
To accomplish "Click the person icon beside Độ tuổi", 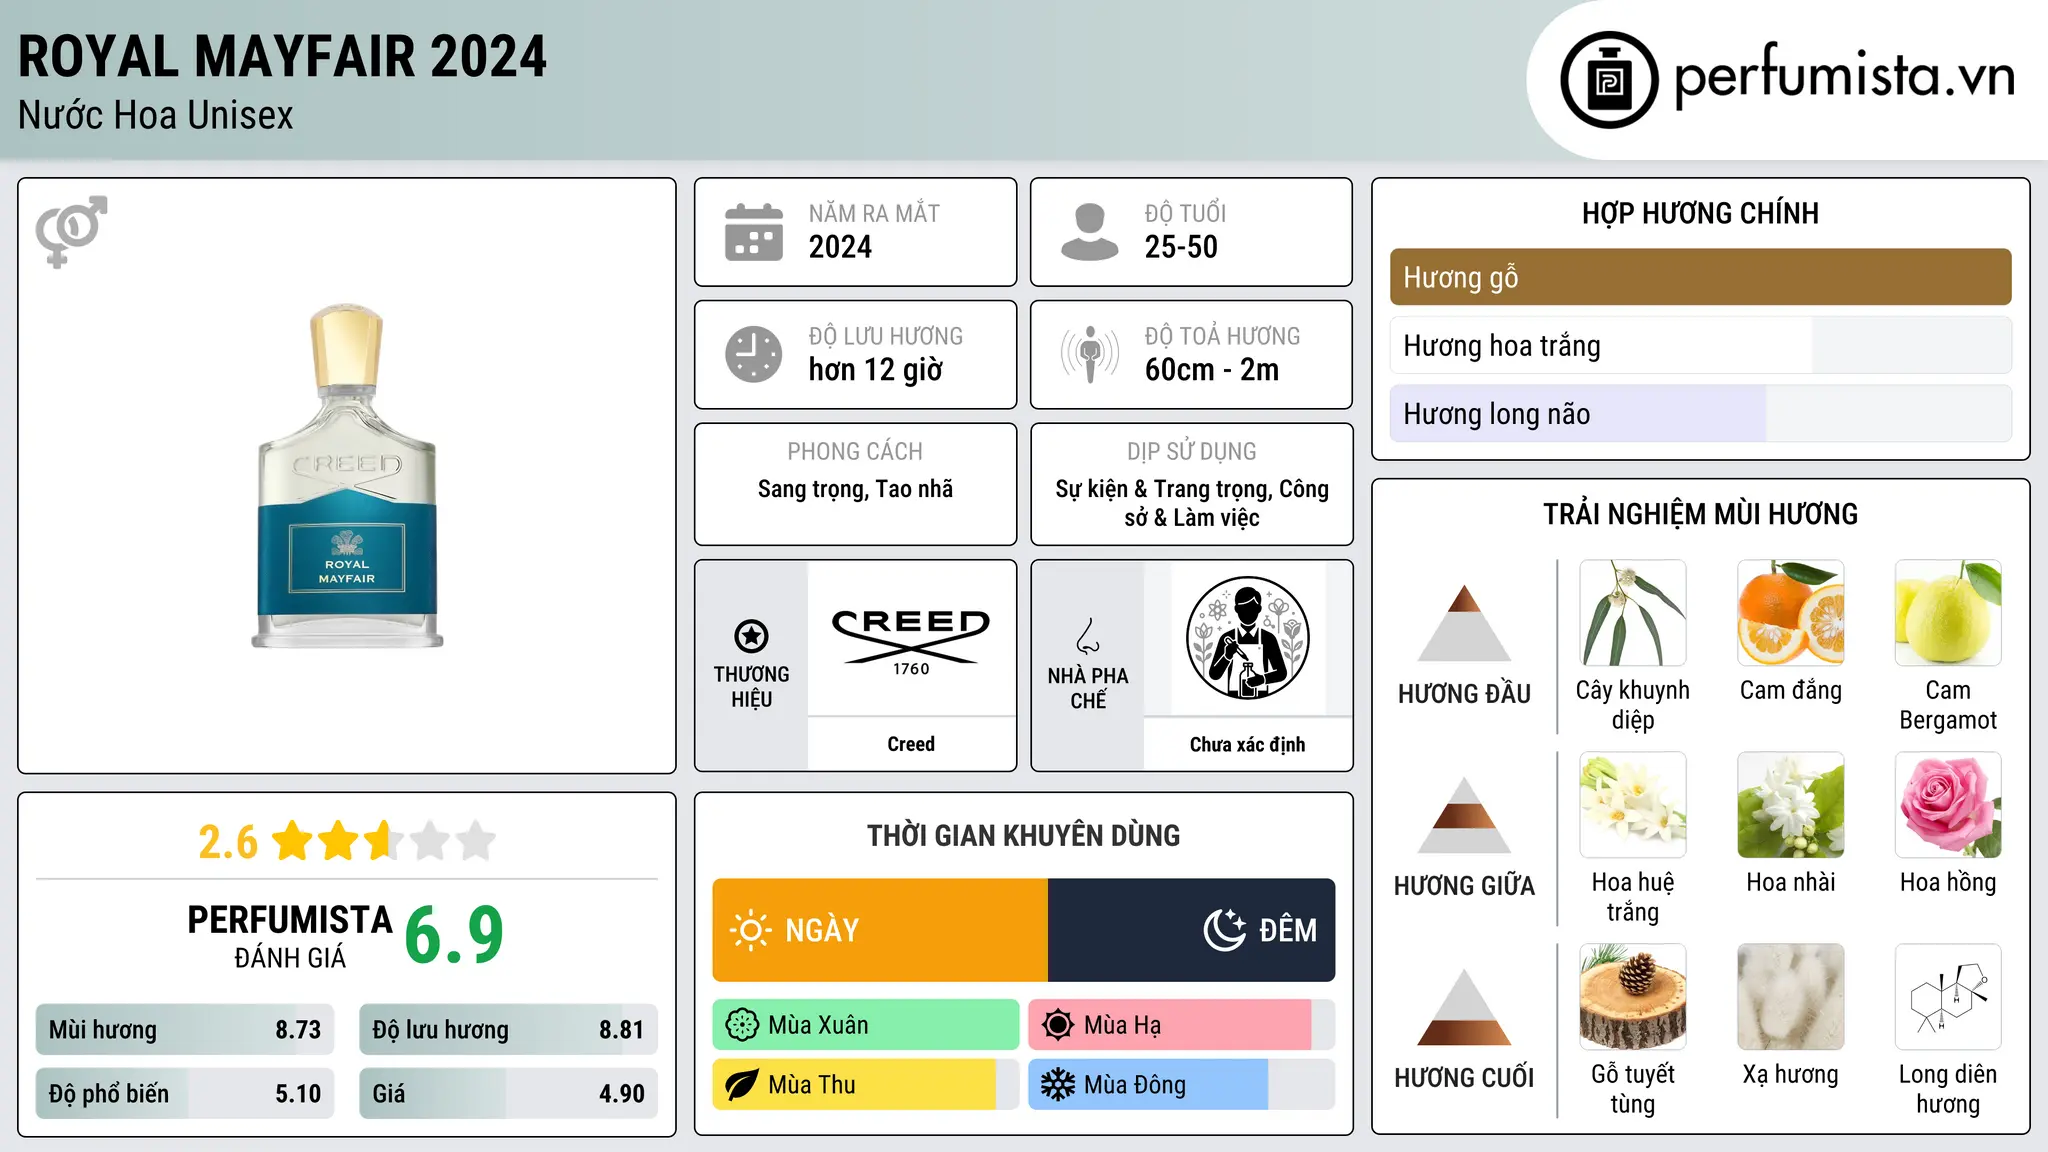I will pos(1089,232).
